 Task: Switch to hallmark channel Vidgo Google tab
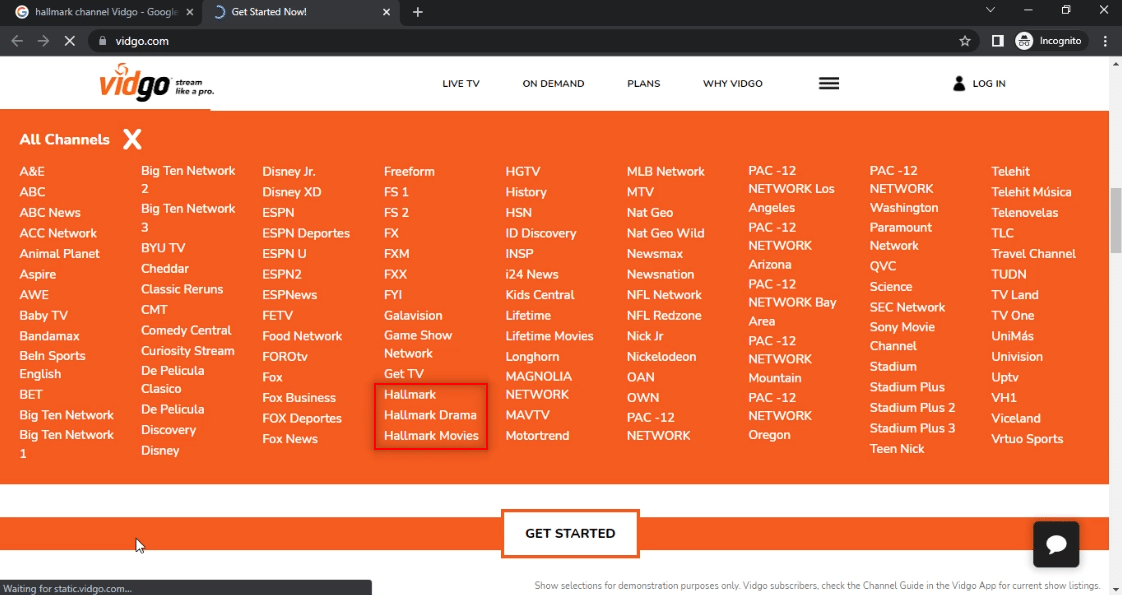104,12
